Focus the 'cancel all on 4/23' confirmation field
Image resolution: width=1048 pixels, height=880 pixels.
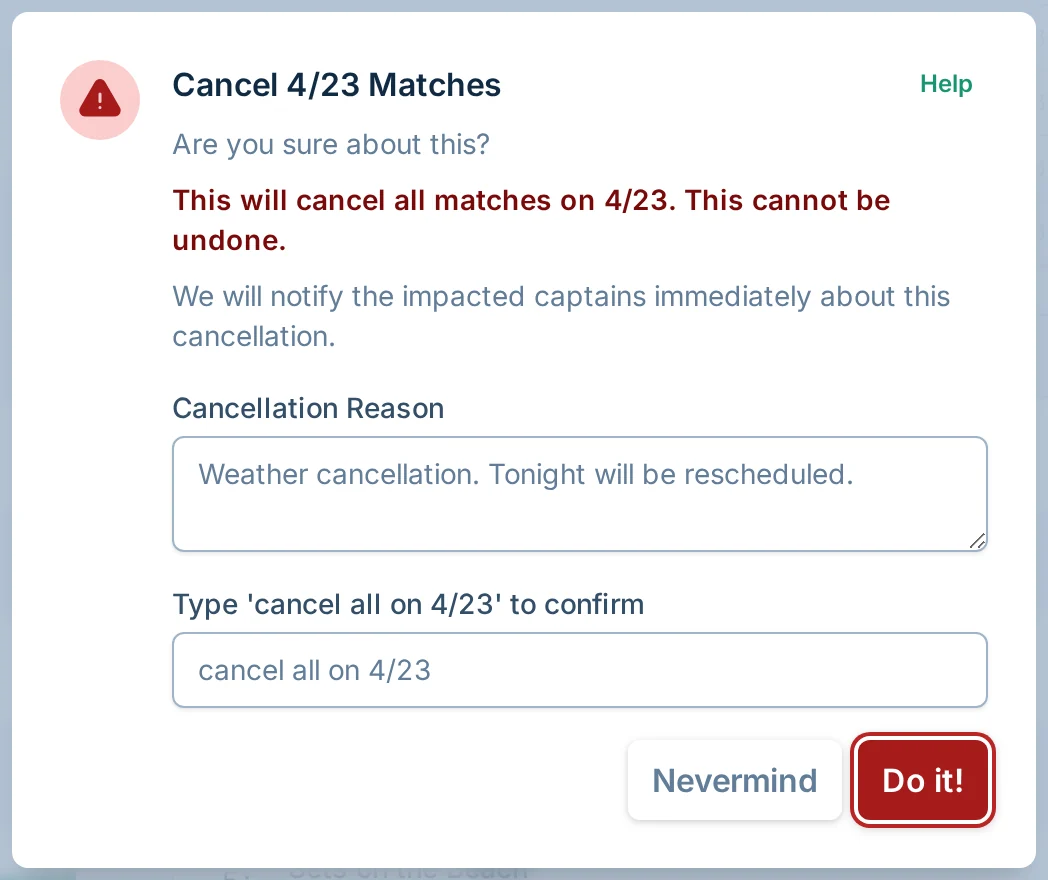580,670
